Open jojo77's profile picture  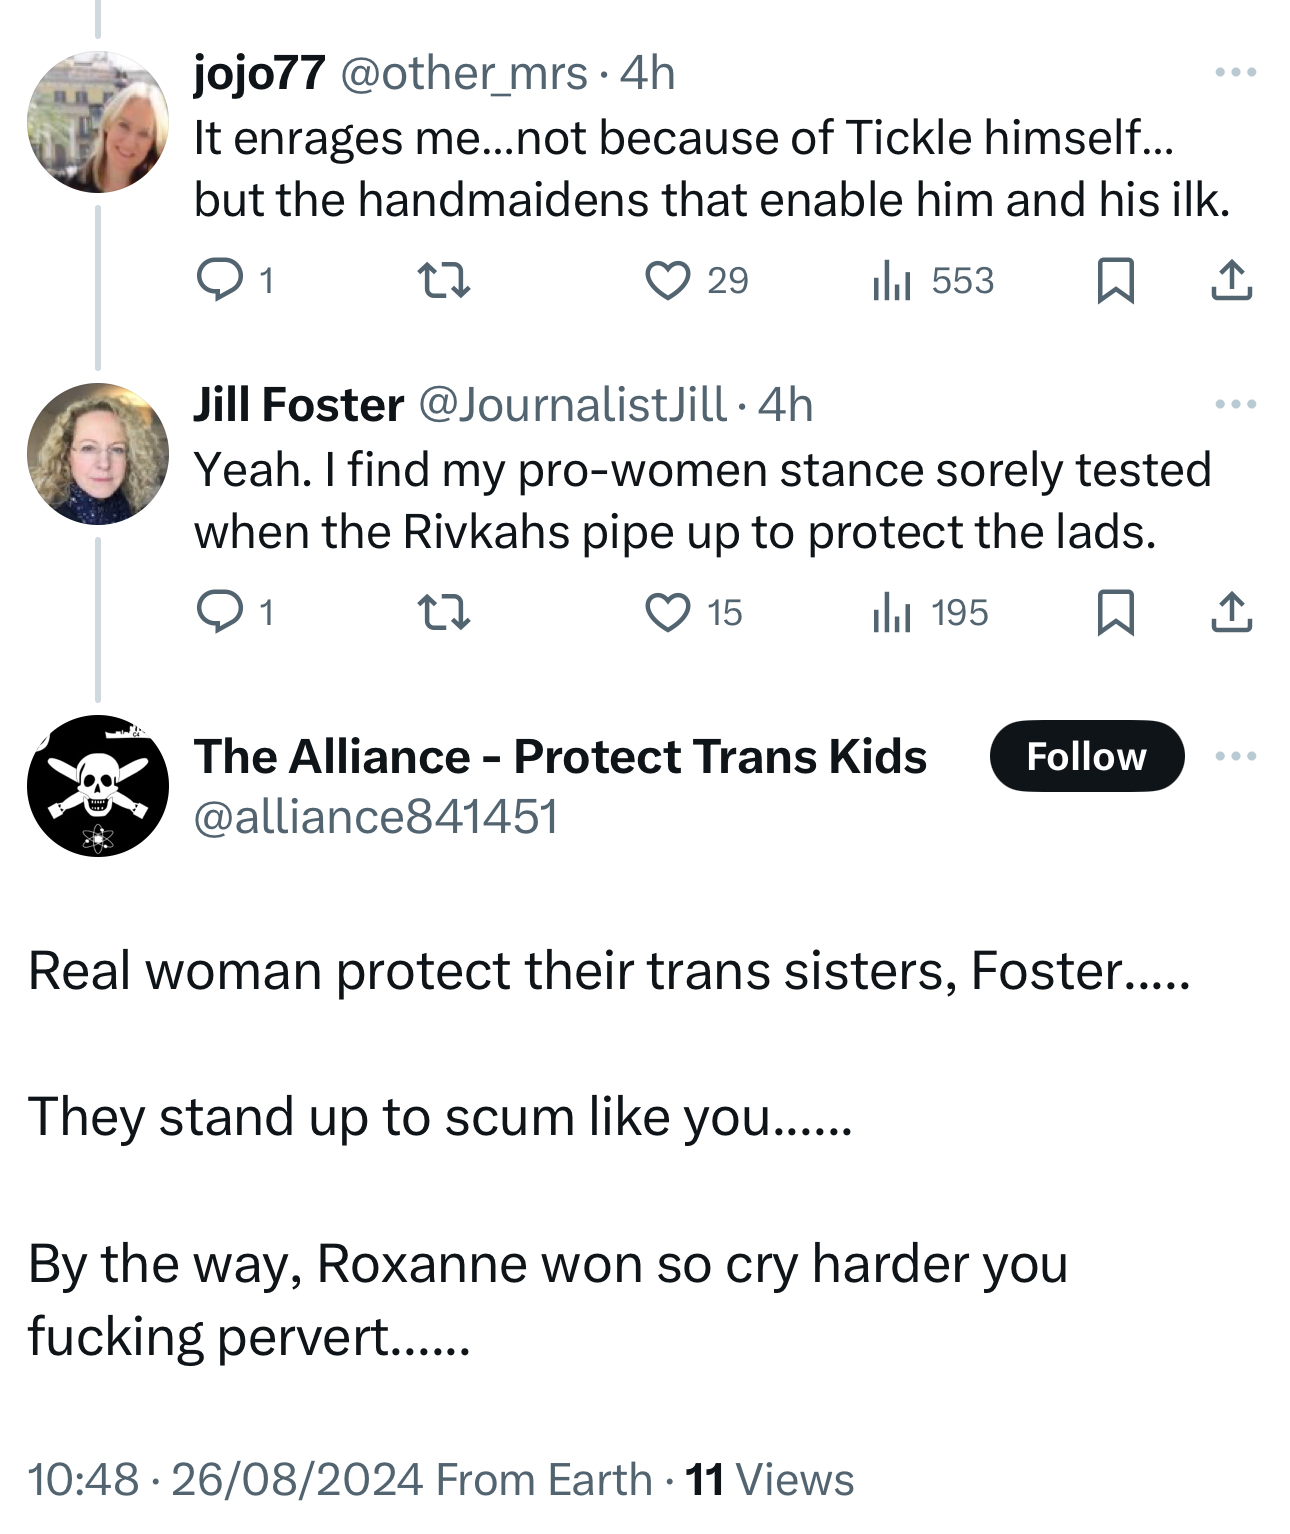tap(98, 122)
